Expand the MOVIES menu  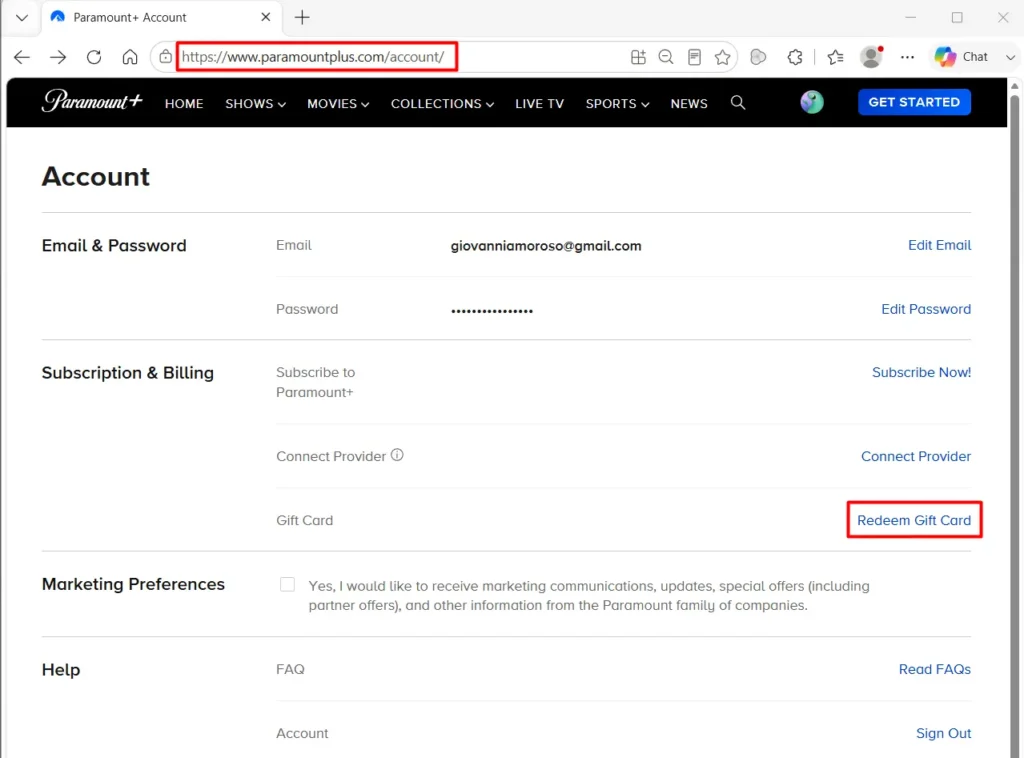click(338, 104)
